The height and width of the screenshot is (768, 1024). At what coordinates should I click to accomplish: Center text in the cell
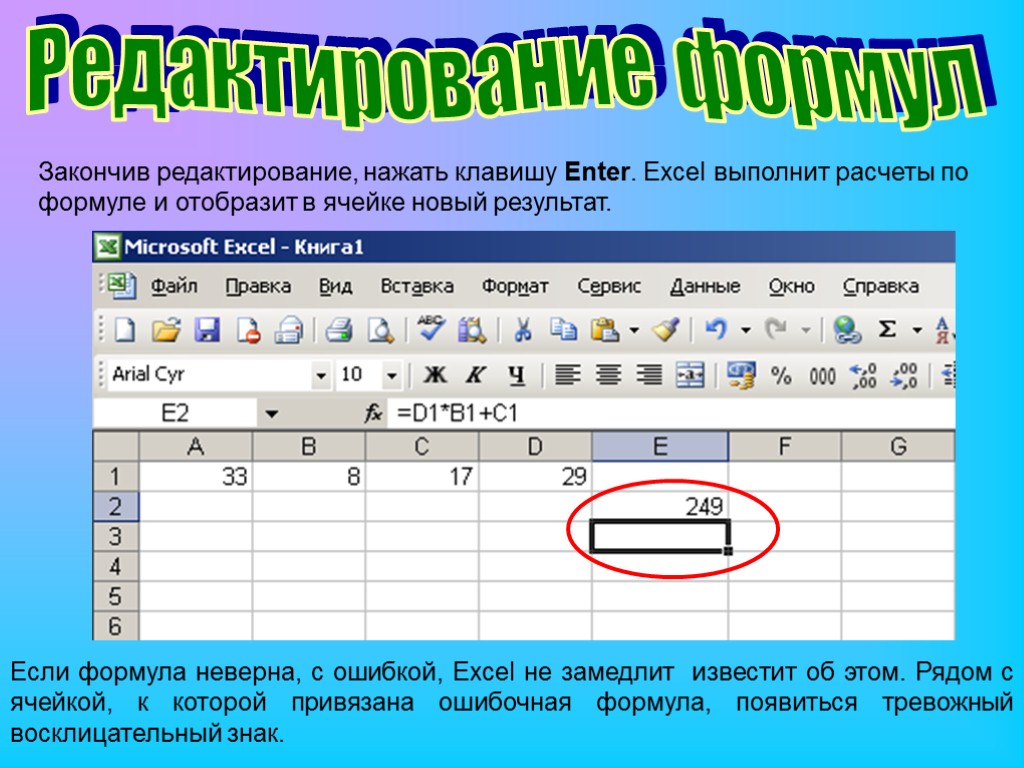click(x=608, y=375)
